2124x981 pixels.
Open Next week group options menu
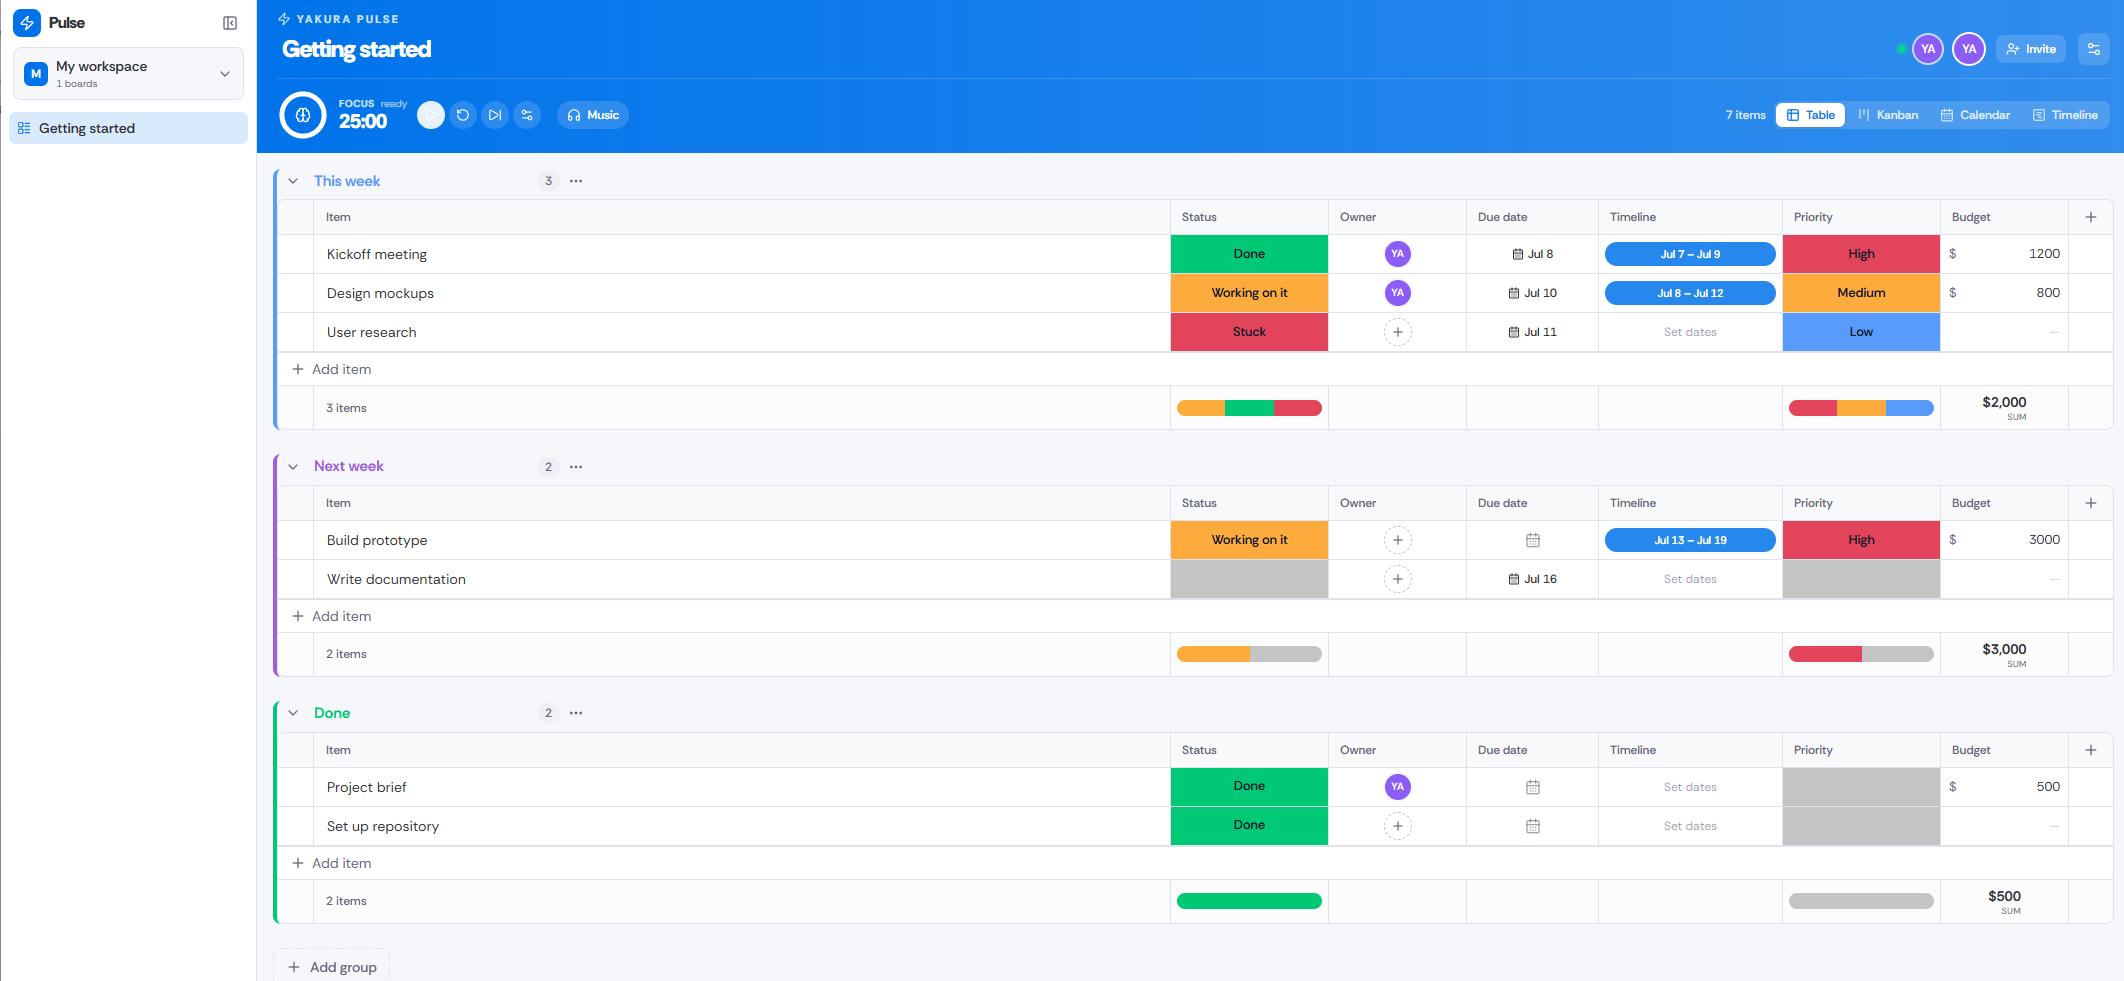pos(576,467)
